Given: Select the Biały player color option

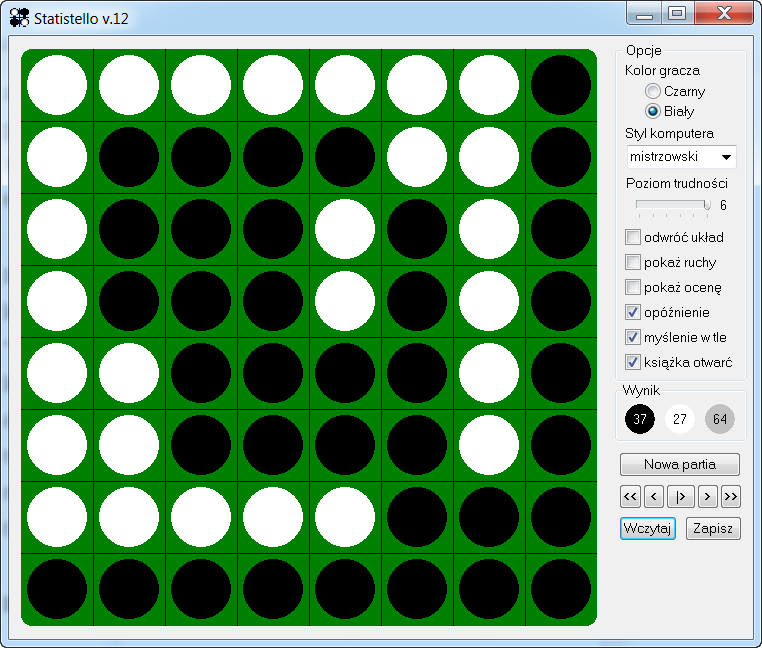Looking at the screenshot, I should coord(653,111).
